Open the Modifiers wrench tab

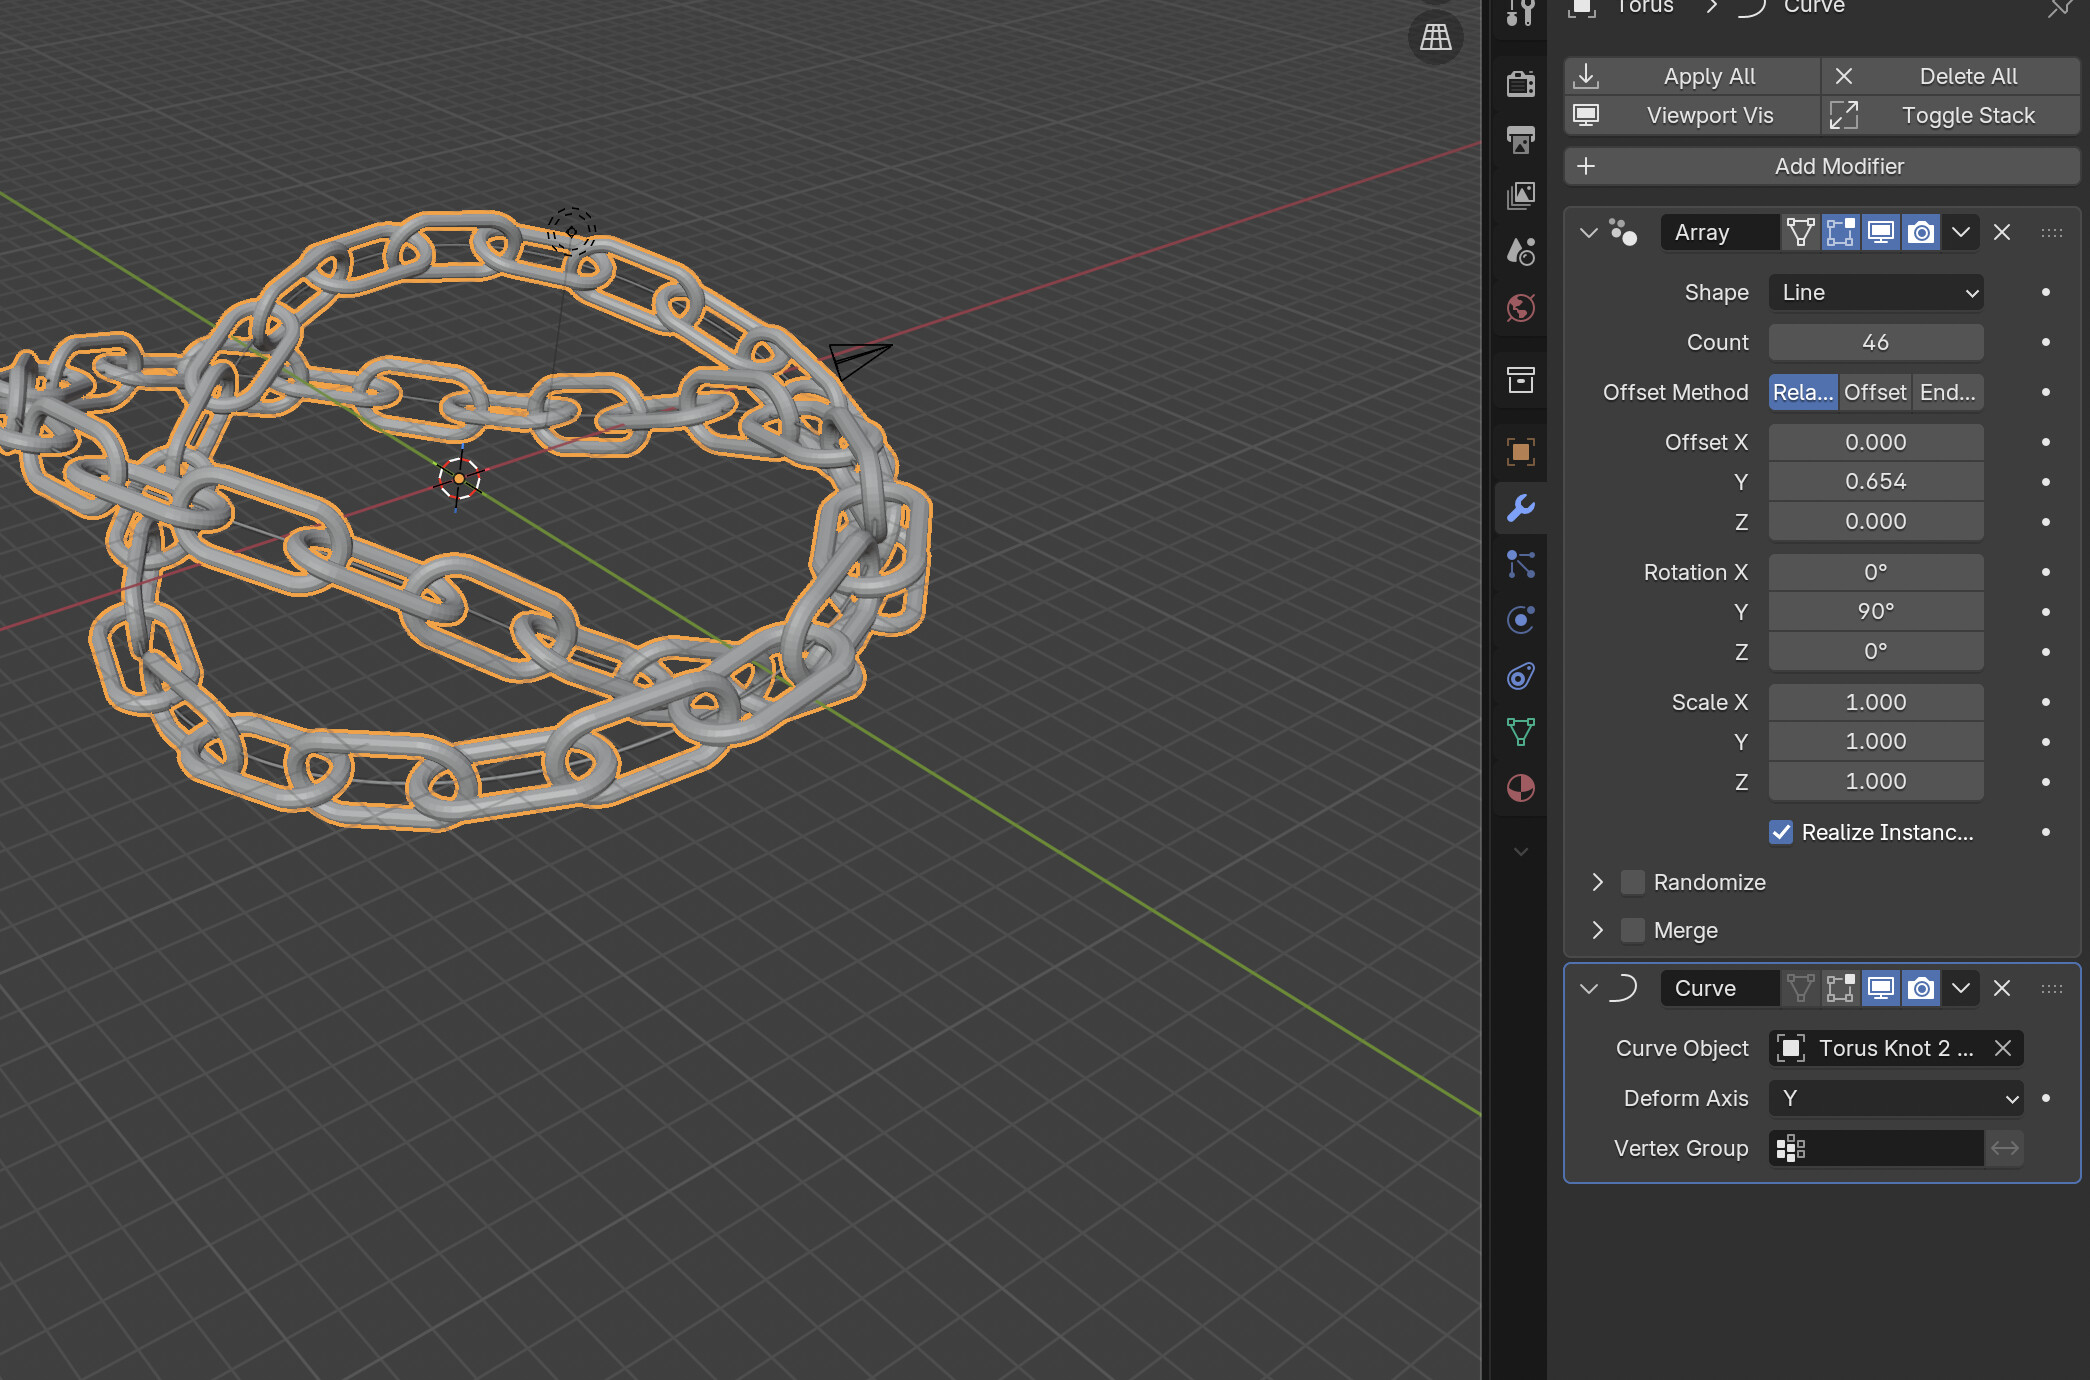(x=1520, y=508)
